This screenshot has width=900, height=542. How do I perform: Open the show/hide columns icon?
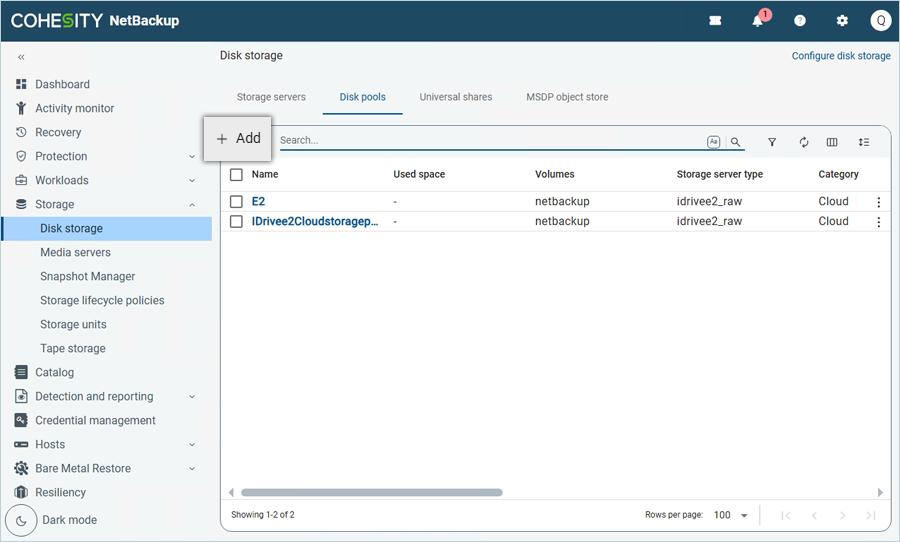(832, 143)
